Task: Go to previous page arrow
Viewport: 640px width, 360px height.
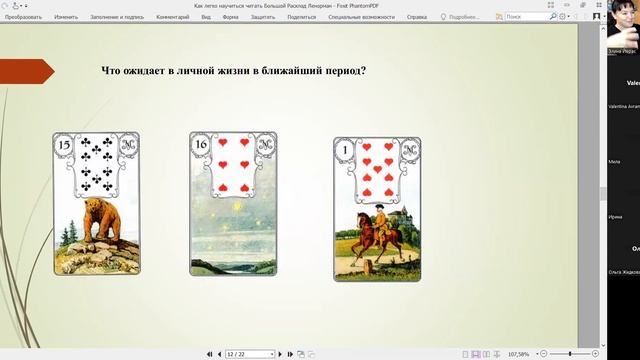Action: [x=219, y=354]
